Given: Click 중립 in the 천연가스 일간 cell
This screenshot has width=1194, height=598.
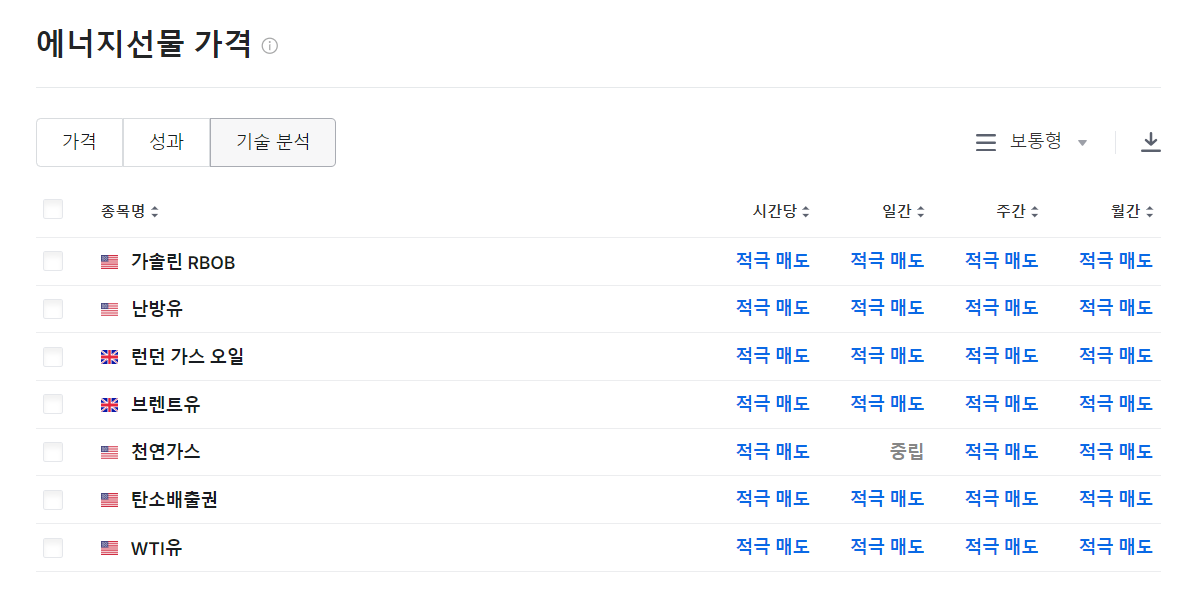Looking at the screenshot, I should coord(907,452).
